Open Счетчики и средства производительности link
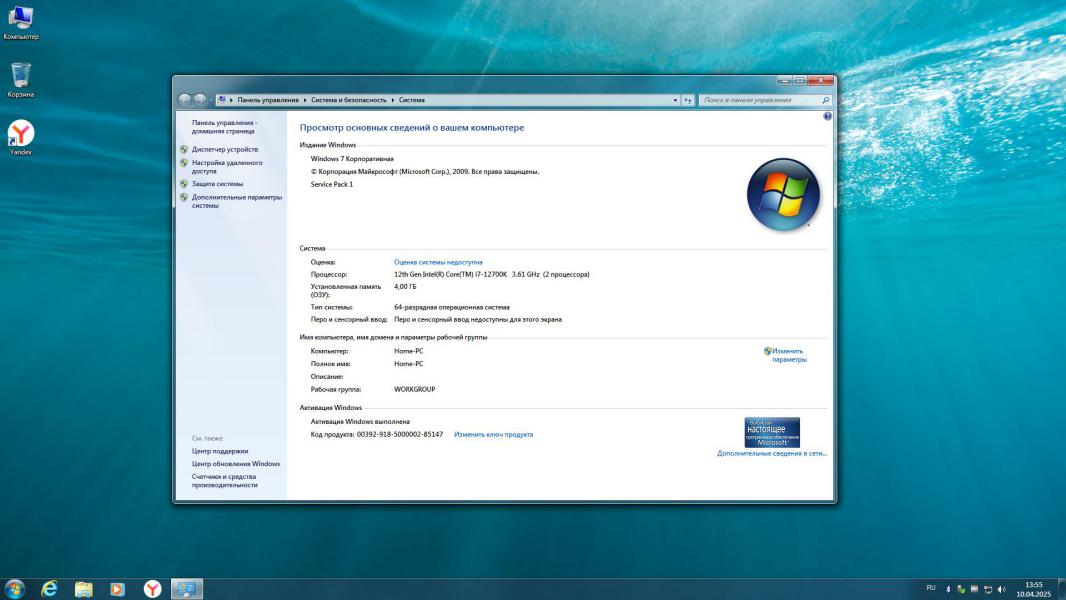1066x600 pixels. pos(224,481)
